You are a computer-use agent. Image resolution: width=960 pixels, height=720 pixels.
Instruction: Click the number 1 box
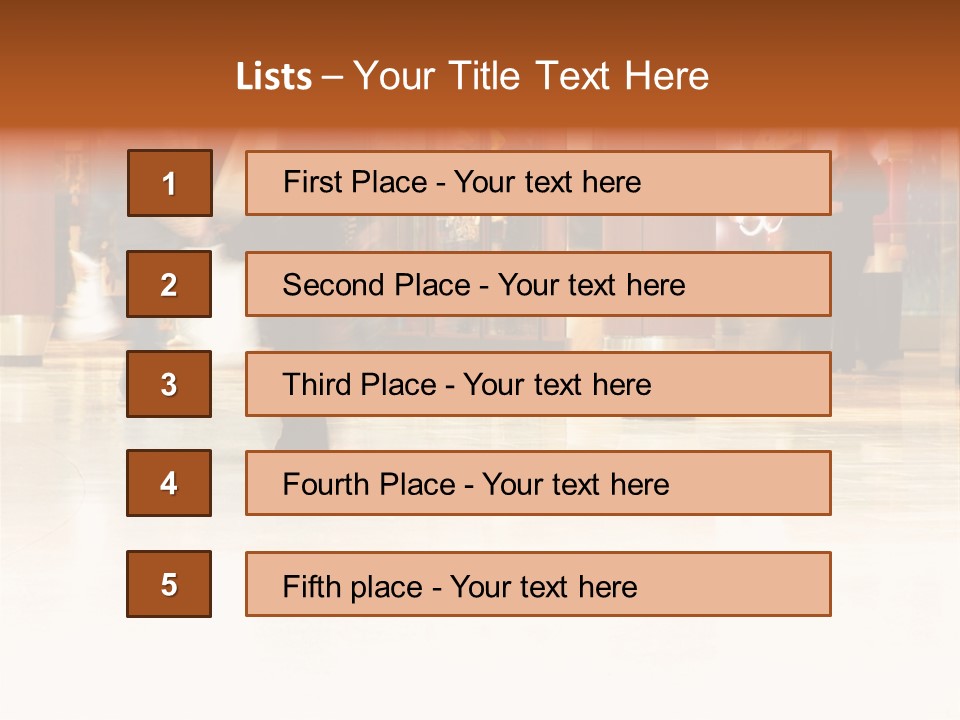[170, 183]
